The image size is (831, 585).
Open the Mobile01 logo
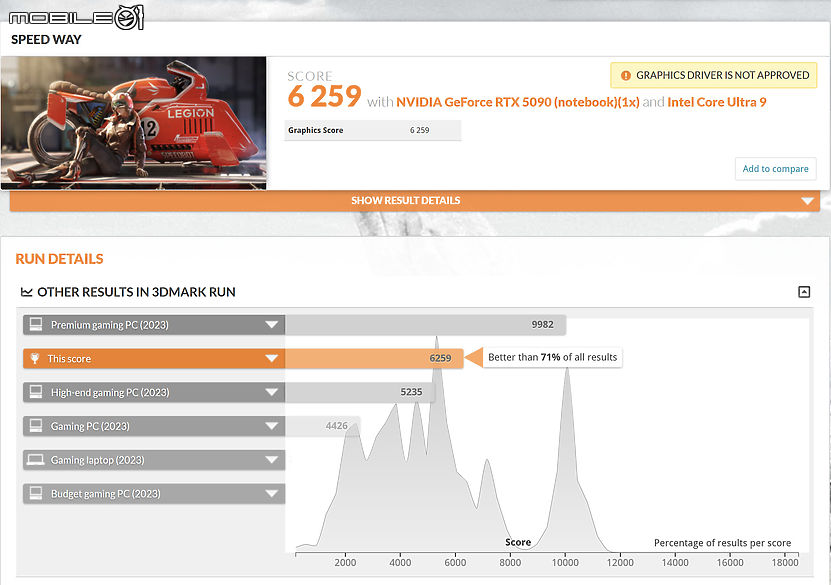[x=76, y=17]
